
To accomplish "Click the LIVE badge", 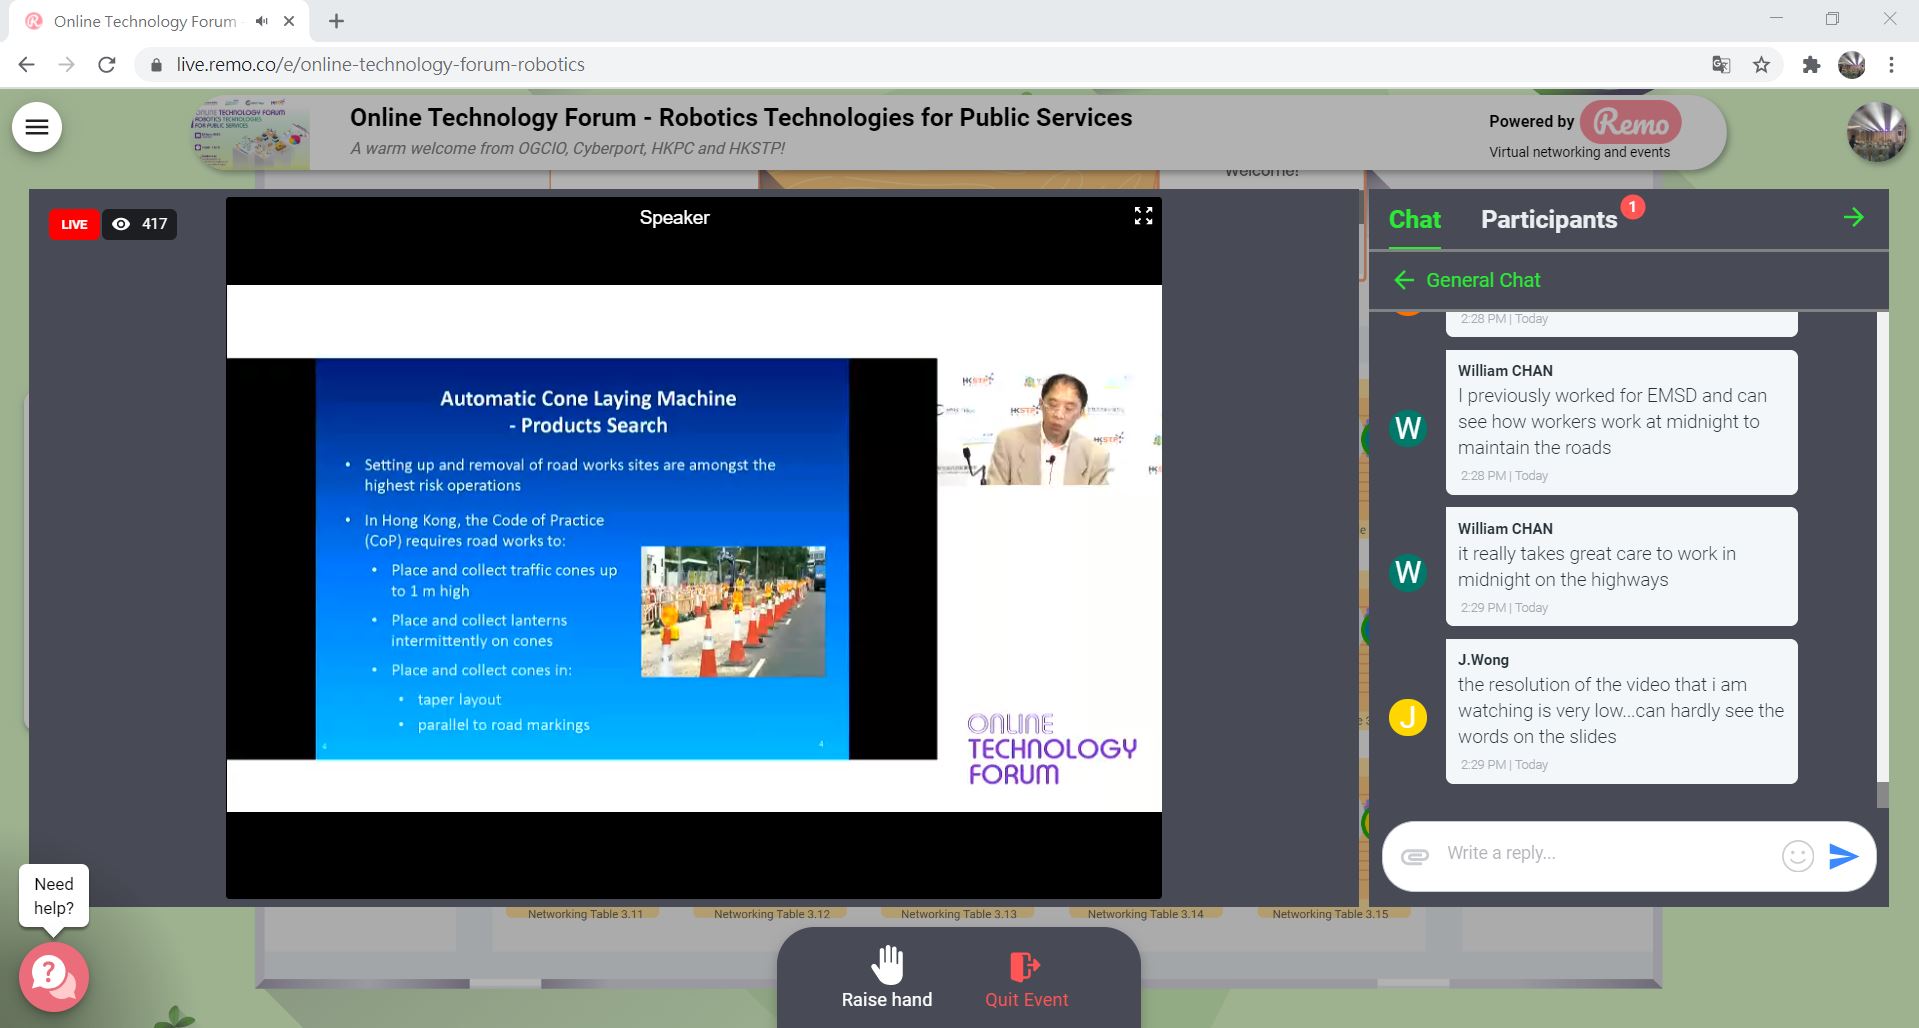I will pyautogui.click(x=74, y=224).
